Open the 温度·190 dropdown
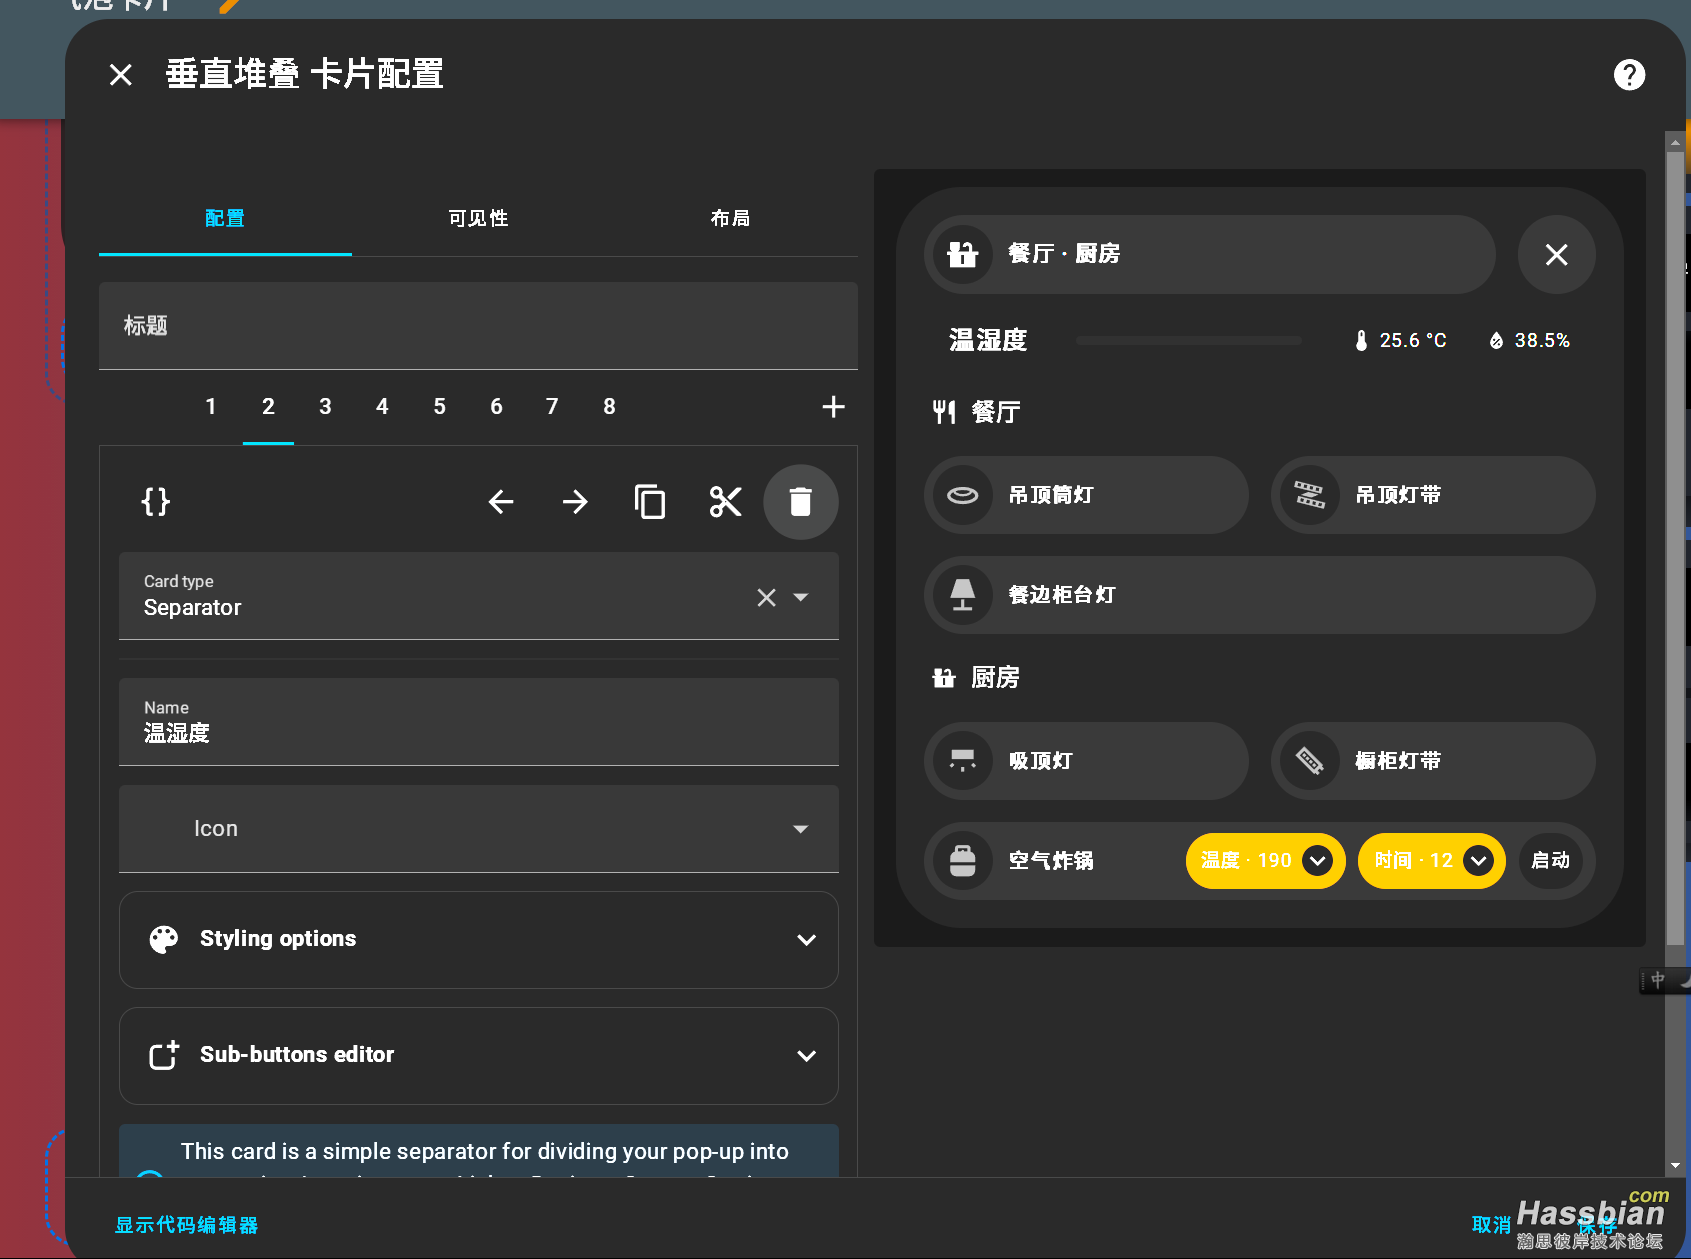Viewport: 1691px width, 1259px height. pyautogui.click(x=1265, y=861)
